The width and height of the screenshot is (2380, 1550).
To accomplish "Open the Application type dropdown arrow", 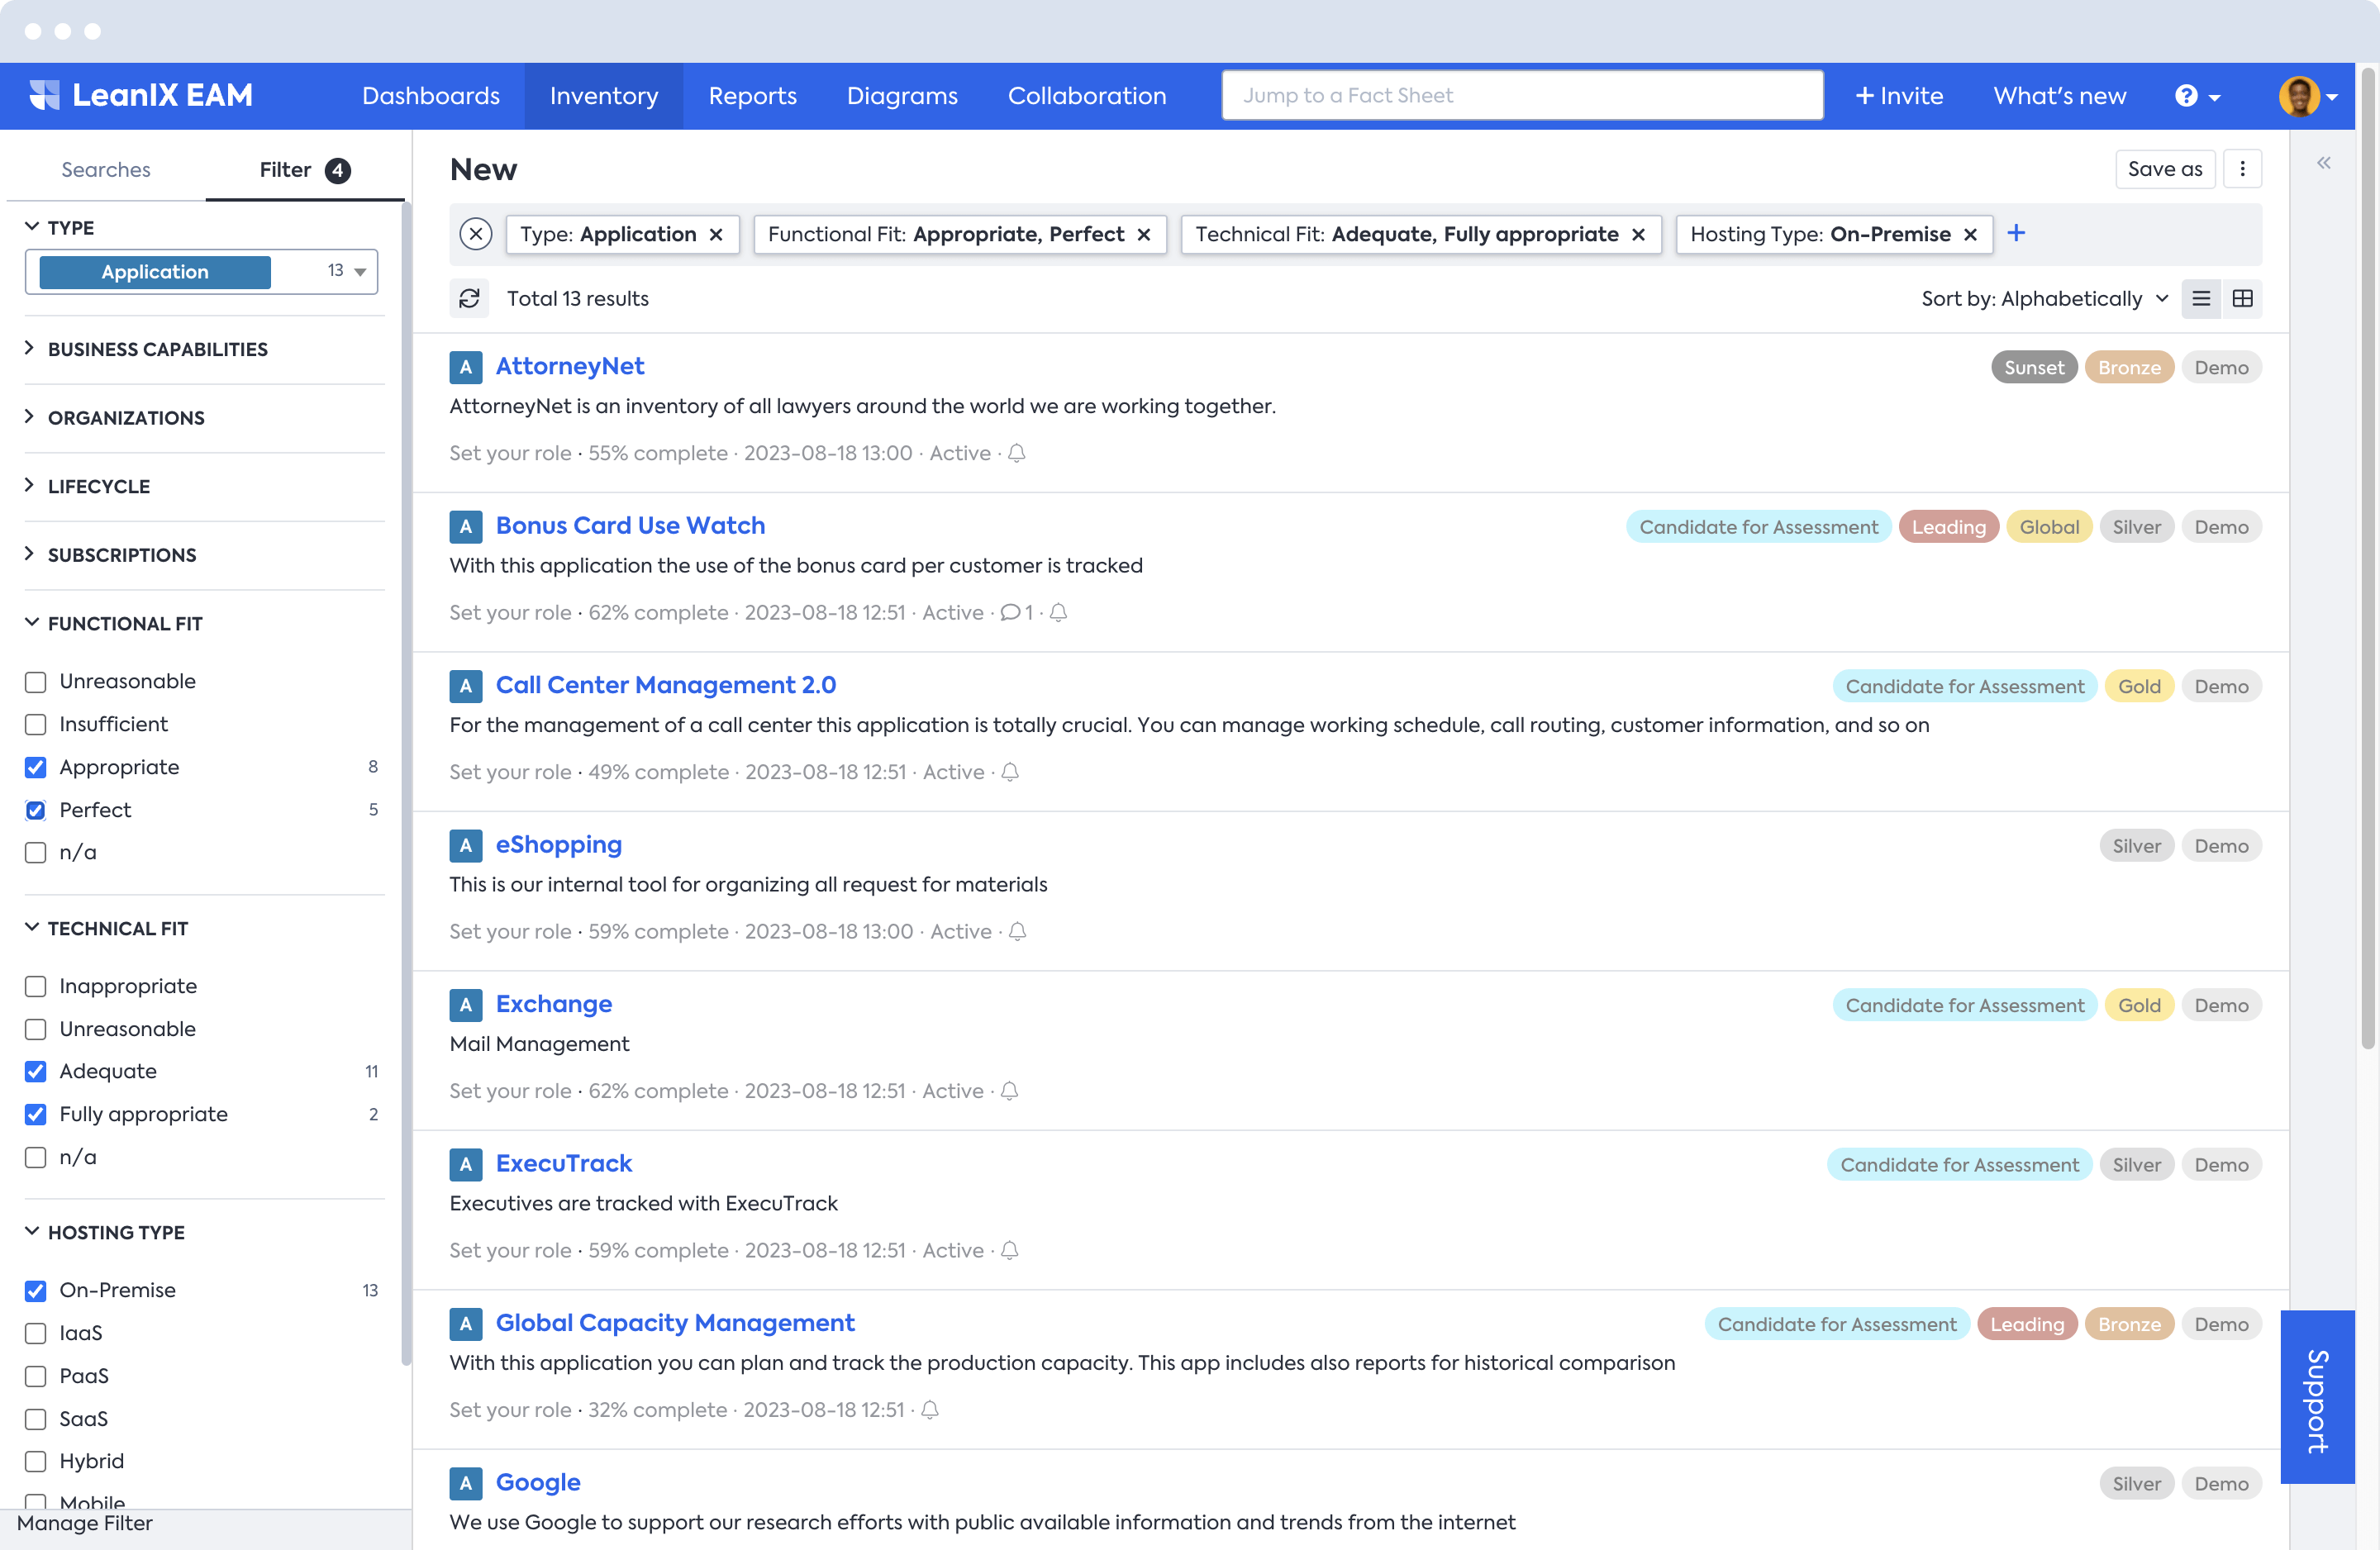I will pyautogui.click(x=360, y=271).
